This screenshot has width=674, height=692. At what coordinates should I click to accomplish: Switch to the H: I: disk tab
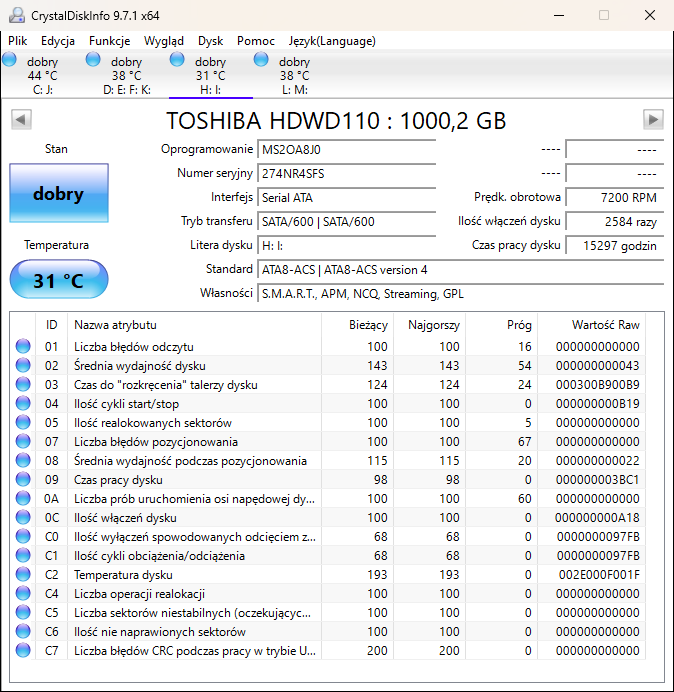tap(210, 75)
